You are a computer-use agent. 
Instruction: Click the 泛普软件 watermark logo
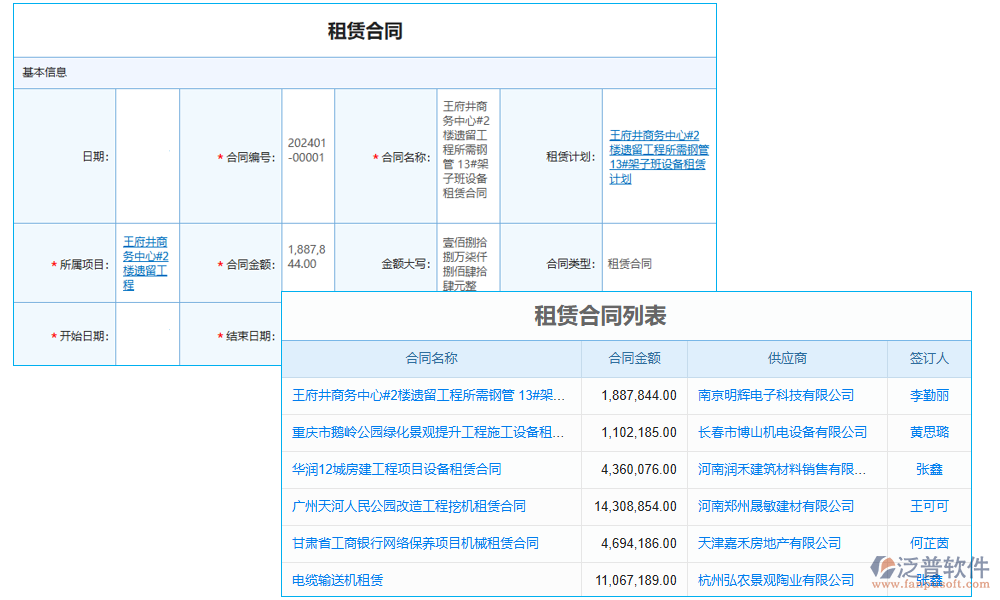tap(916, 565)
